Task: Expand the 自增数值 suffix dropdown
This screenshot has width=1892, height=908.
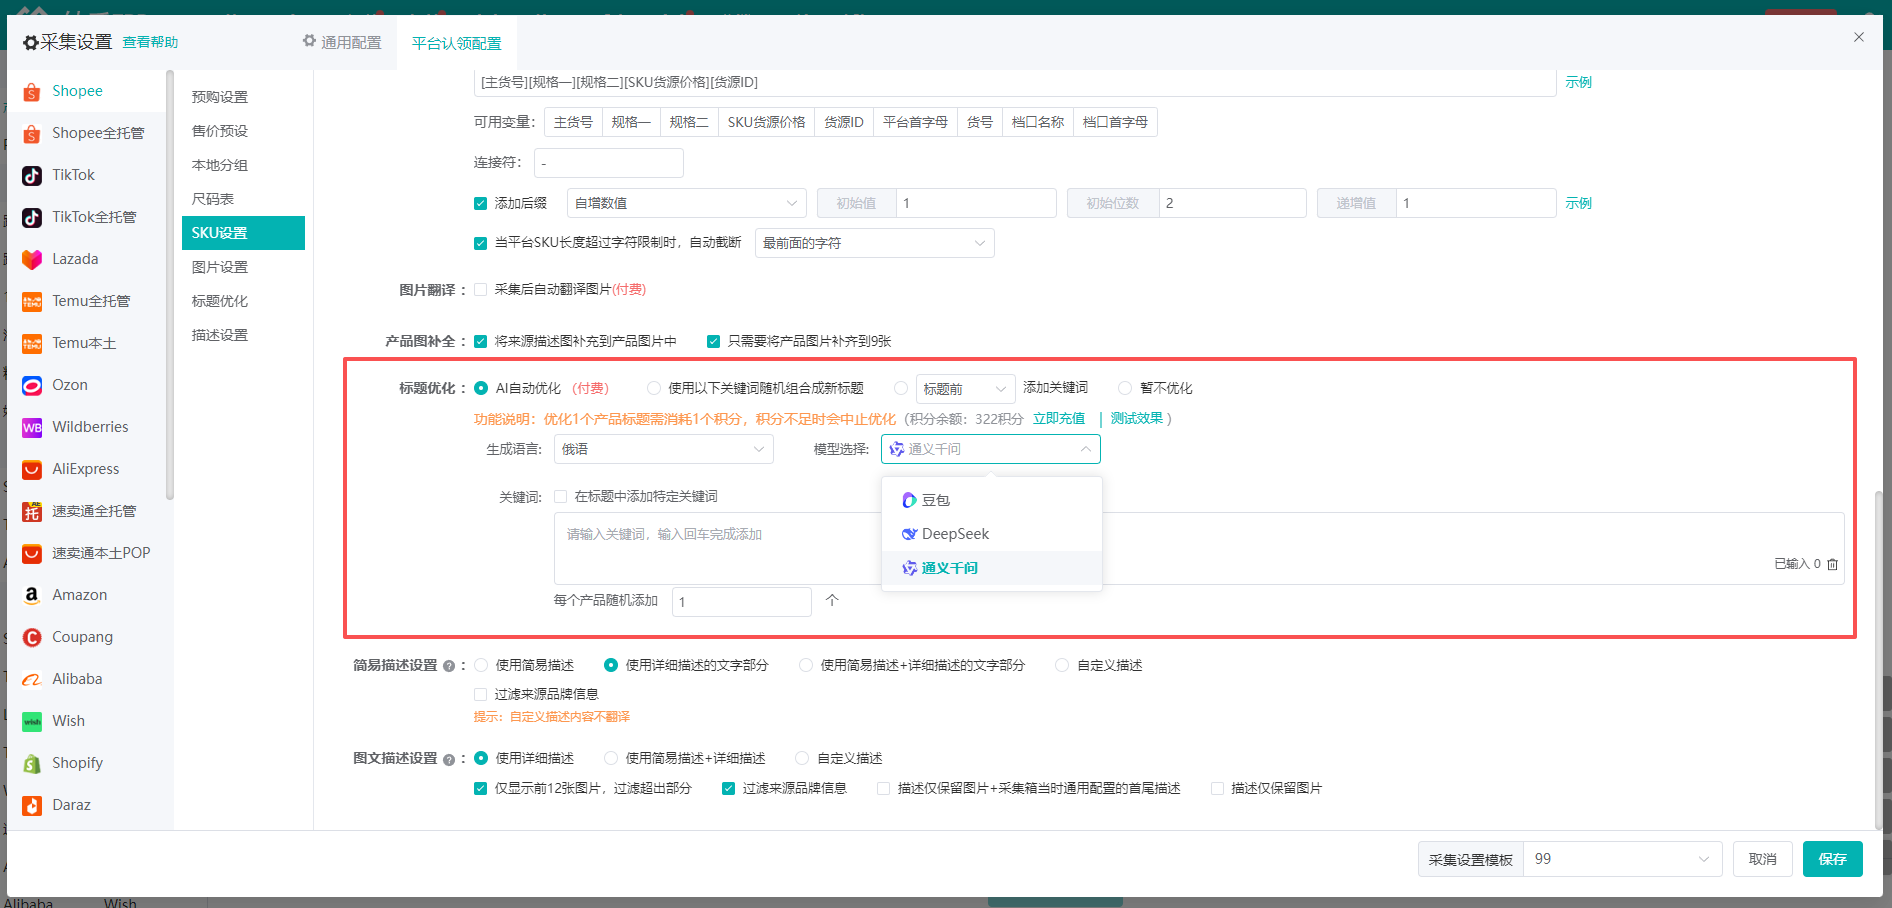Action: tap(686, 203)
